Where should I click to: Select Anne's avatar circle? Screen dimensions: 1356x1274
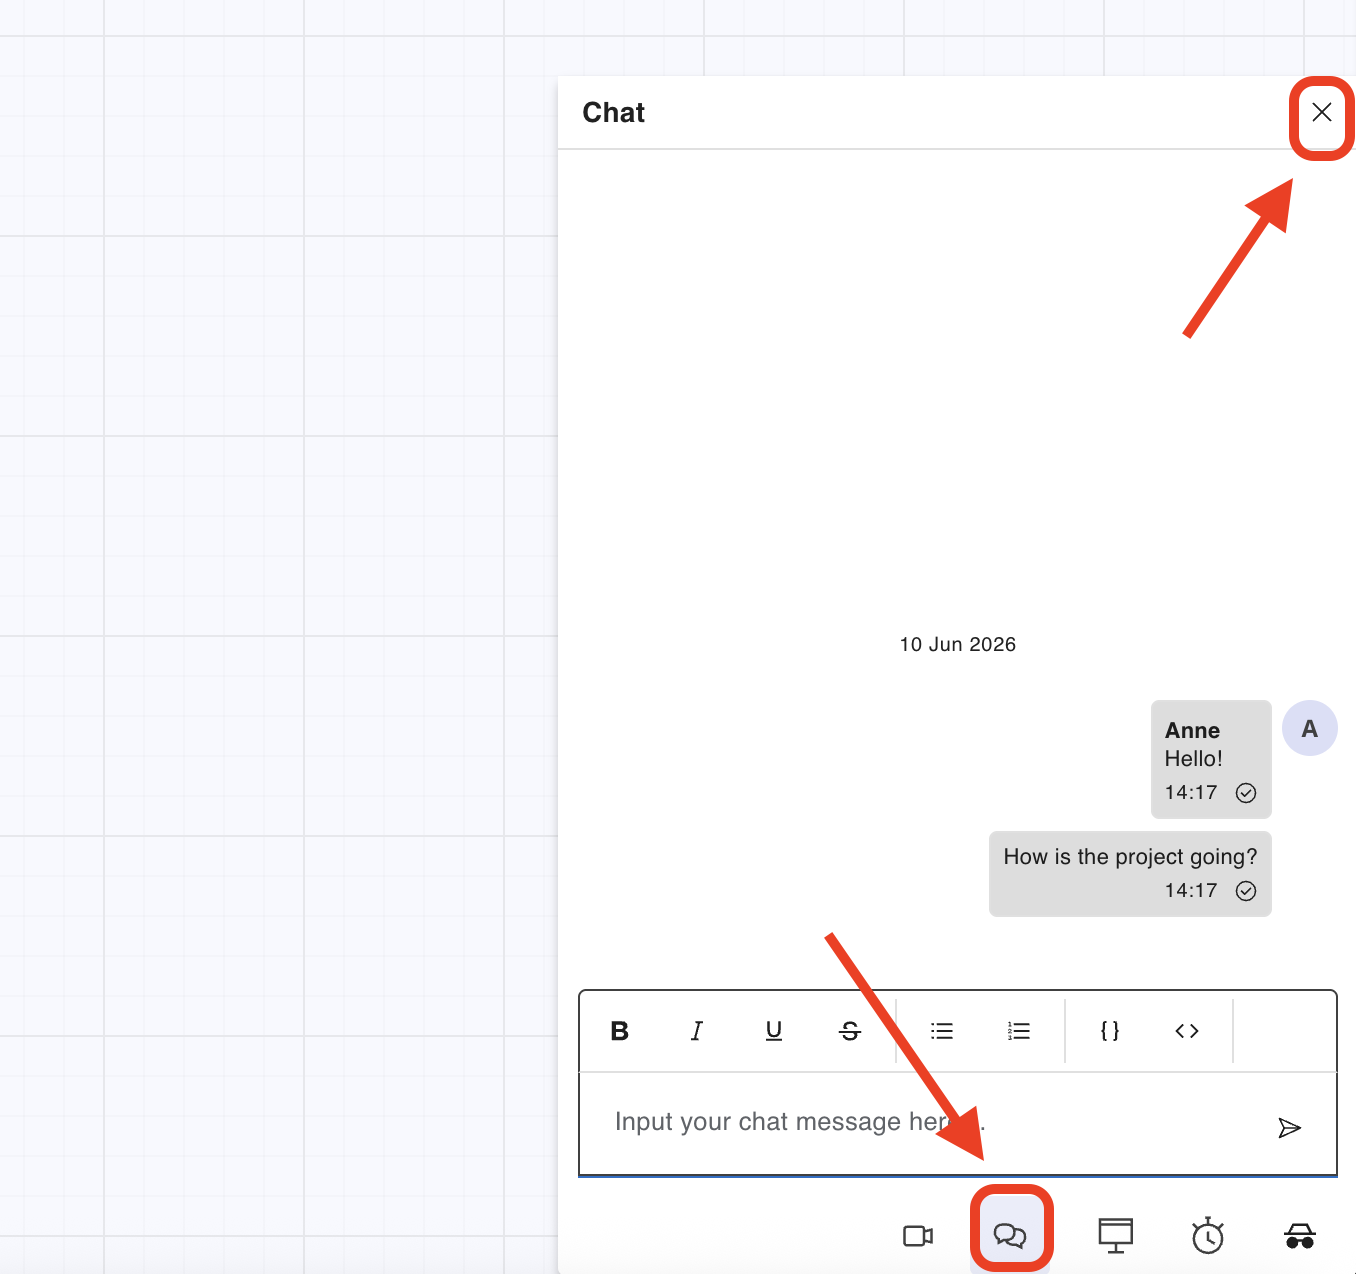click(x=1310, y=728)
